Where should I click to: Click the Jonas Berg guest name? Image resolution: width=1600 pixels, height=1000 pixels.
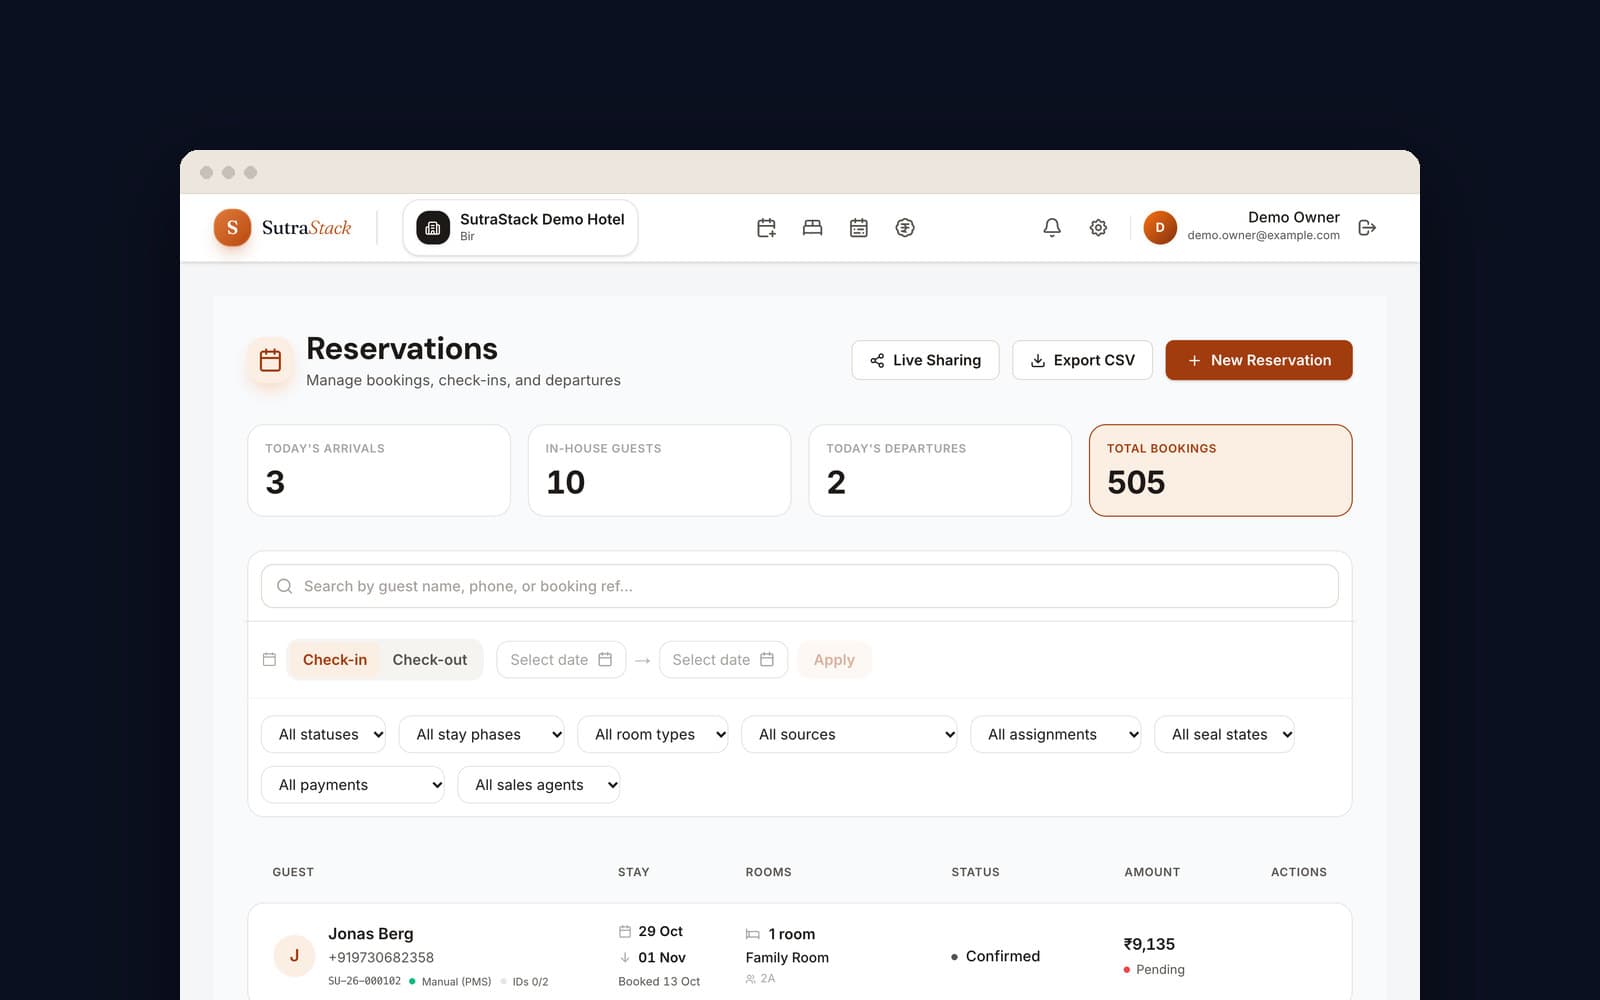371,934
